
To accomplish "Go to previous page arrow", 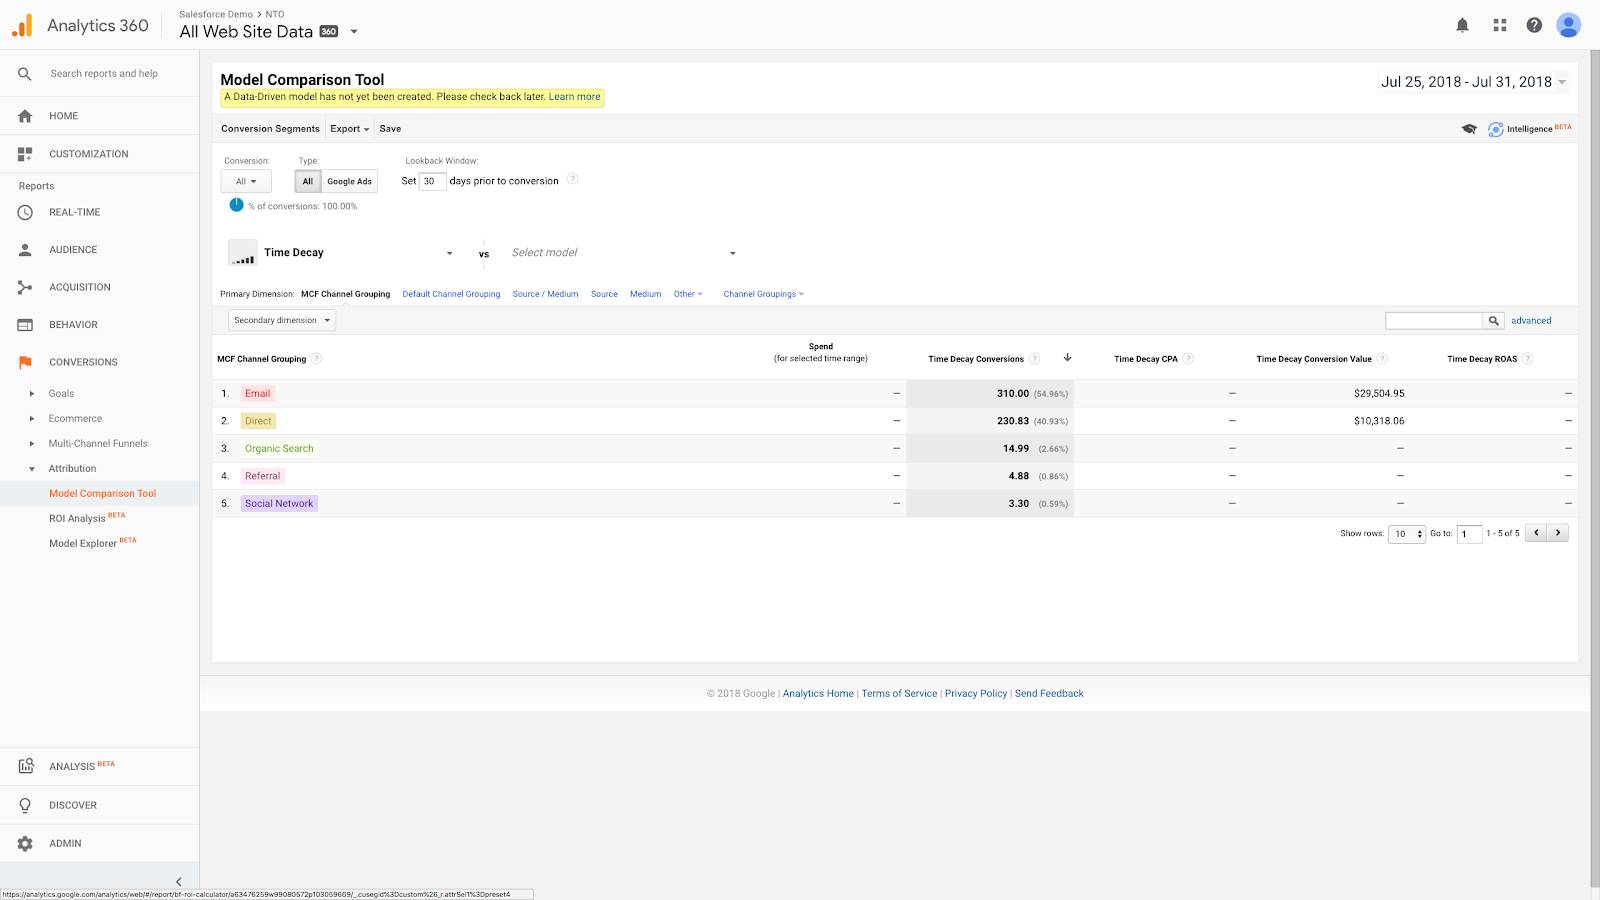I will 1536,533.
